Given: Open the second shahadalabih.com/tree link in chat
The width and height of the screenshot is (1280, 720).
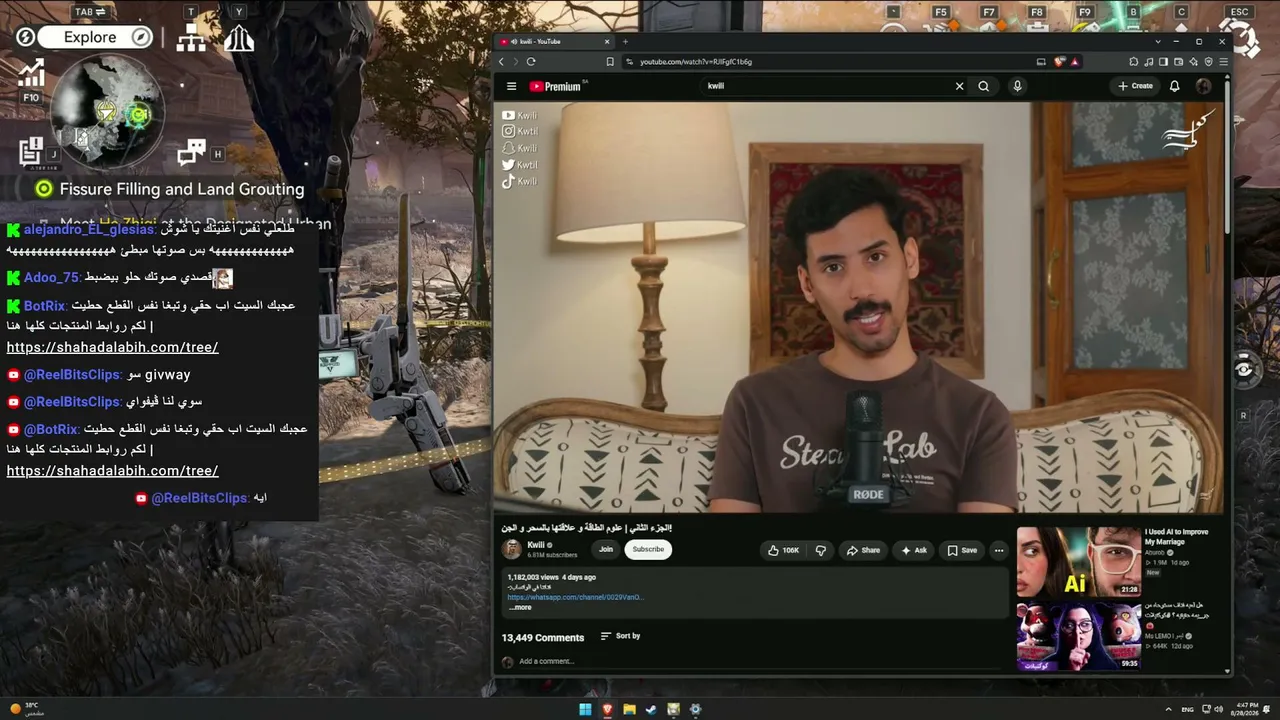Looking at the screenshot, I should [112, 470].
